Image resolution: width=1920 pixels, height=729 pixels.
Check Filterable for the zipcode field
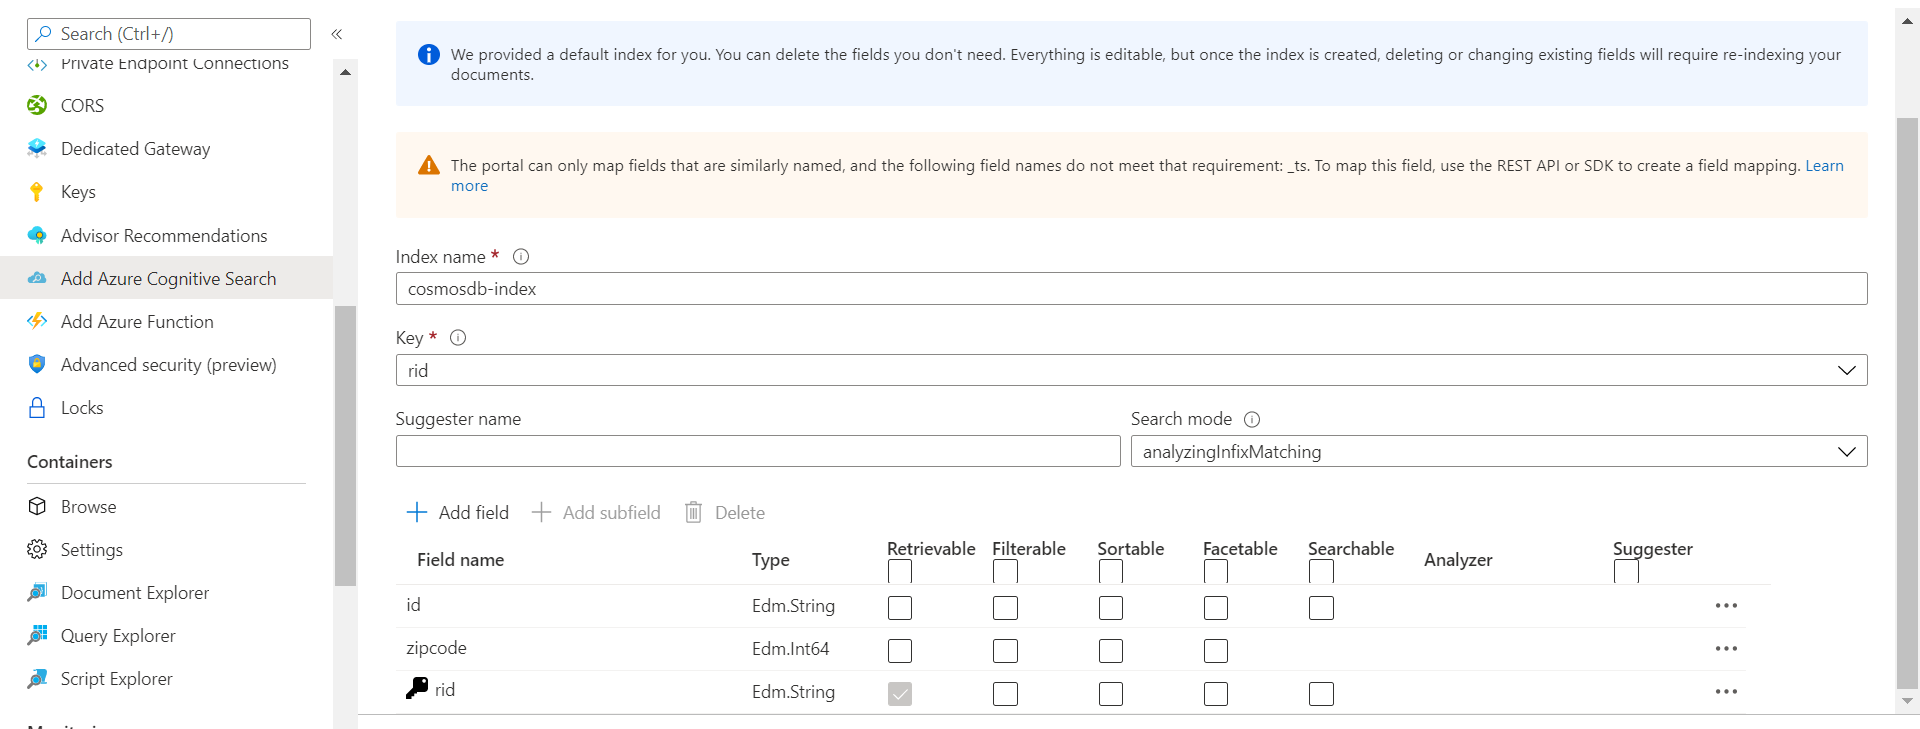[x=1005, y=651]
